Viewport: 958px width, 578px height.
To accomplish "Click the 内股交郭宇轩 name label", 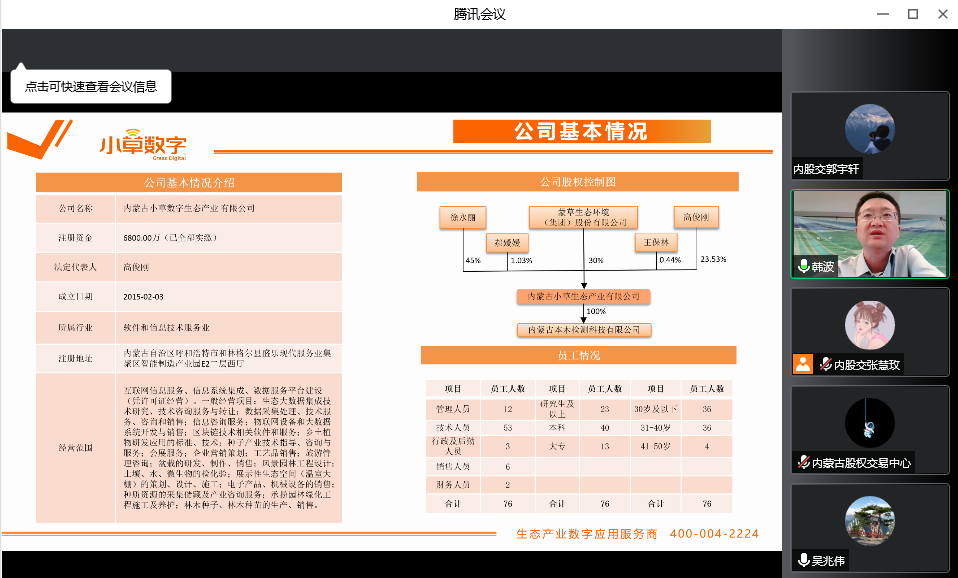I will click(826, 169).
